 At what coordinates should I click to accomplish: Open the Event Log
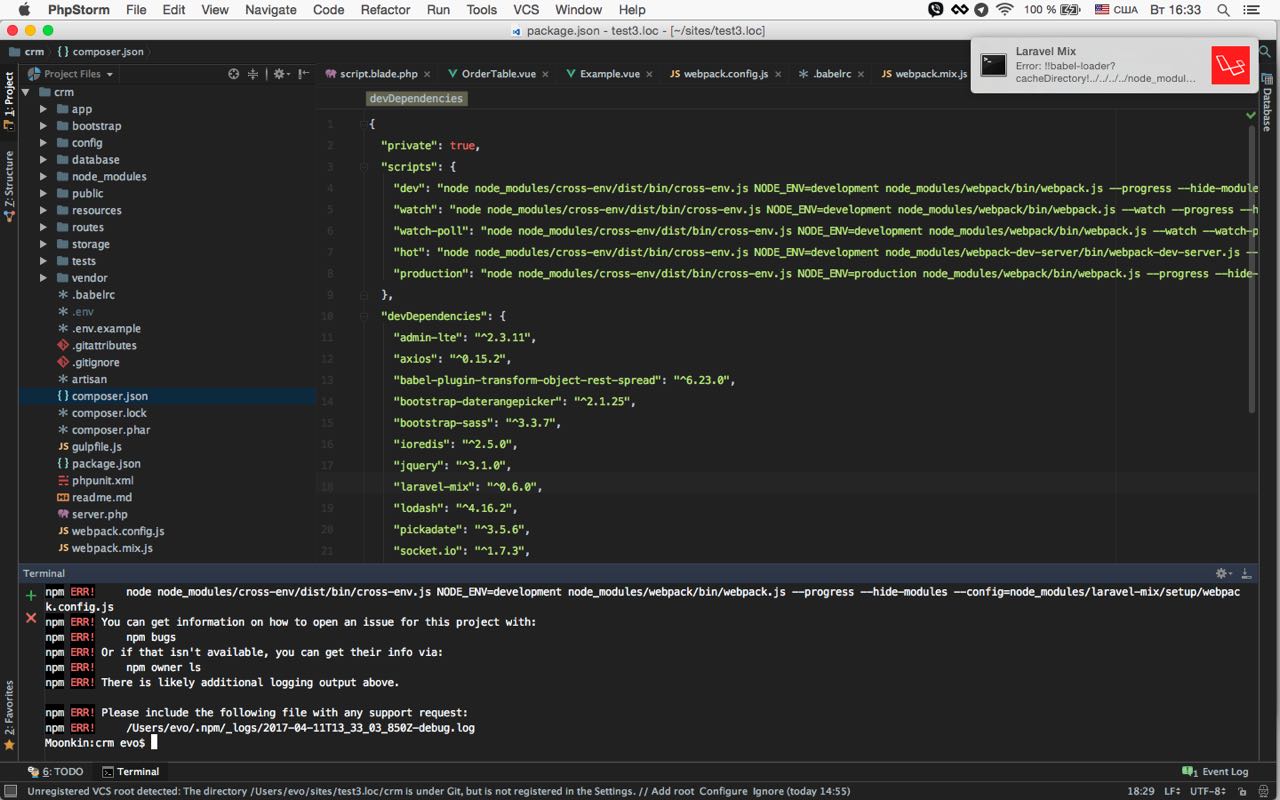coord(1217,772)
